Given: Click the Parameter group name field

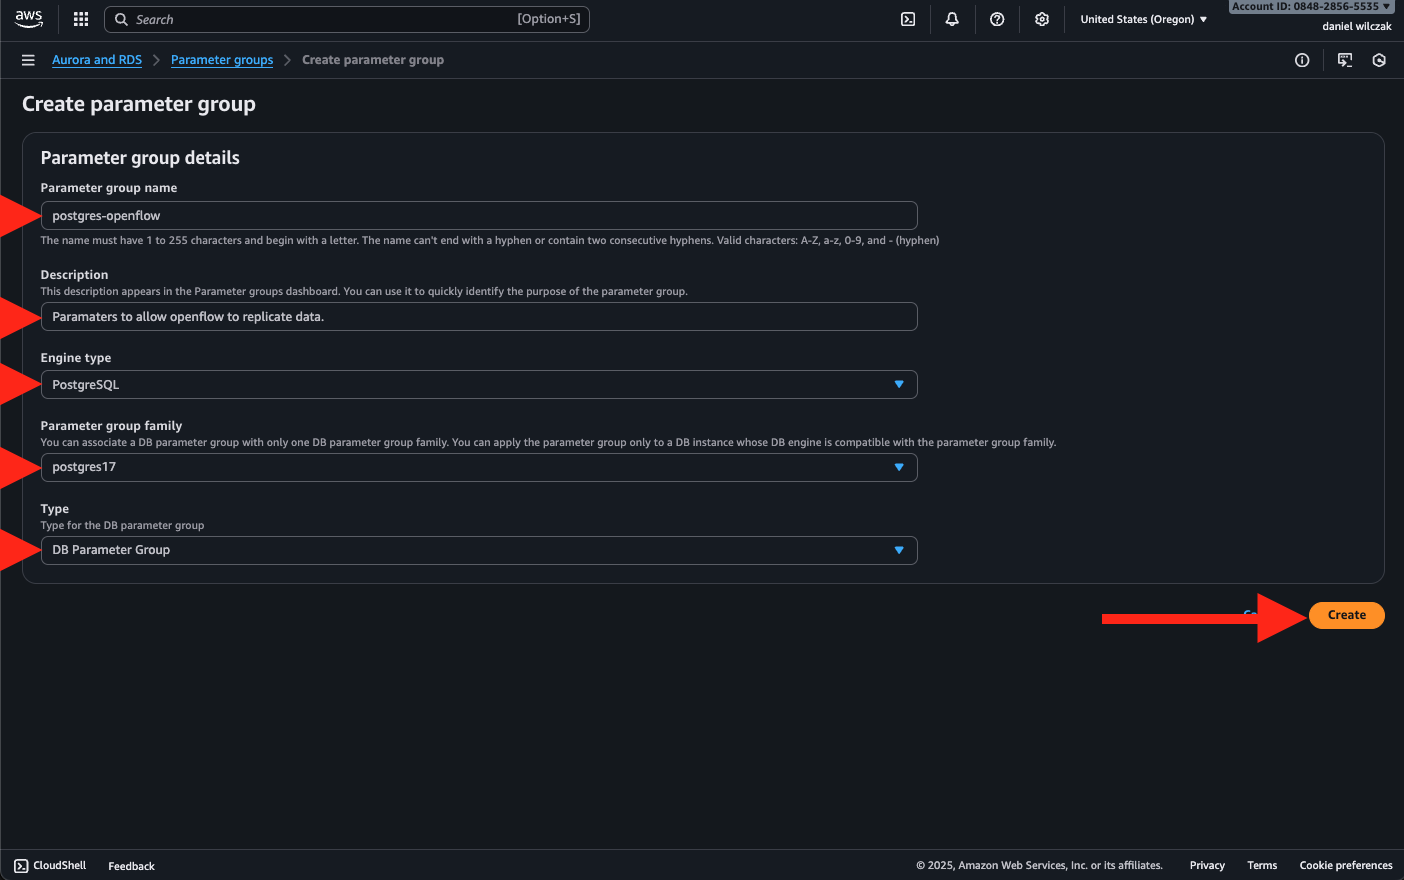Looking at the screenshot, I should pos(479,216).
